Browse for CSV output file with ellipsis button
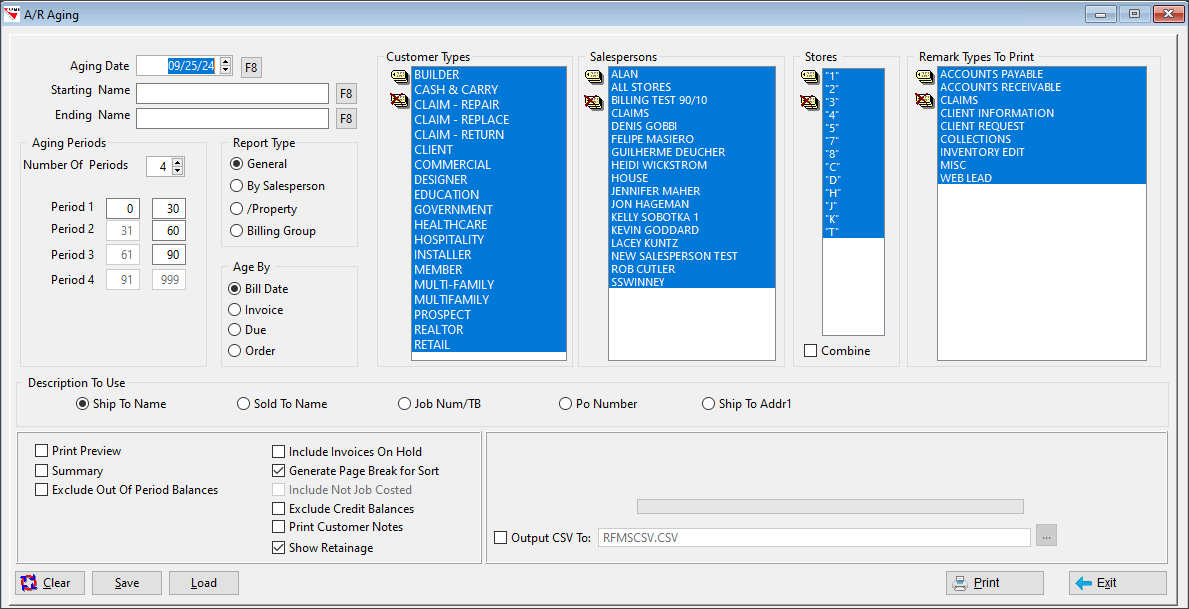Viewport: 1189px width, 609px height. [1047, 537]
